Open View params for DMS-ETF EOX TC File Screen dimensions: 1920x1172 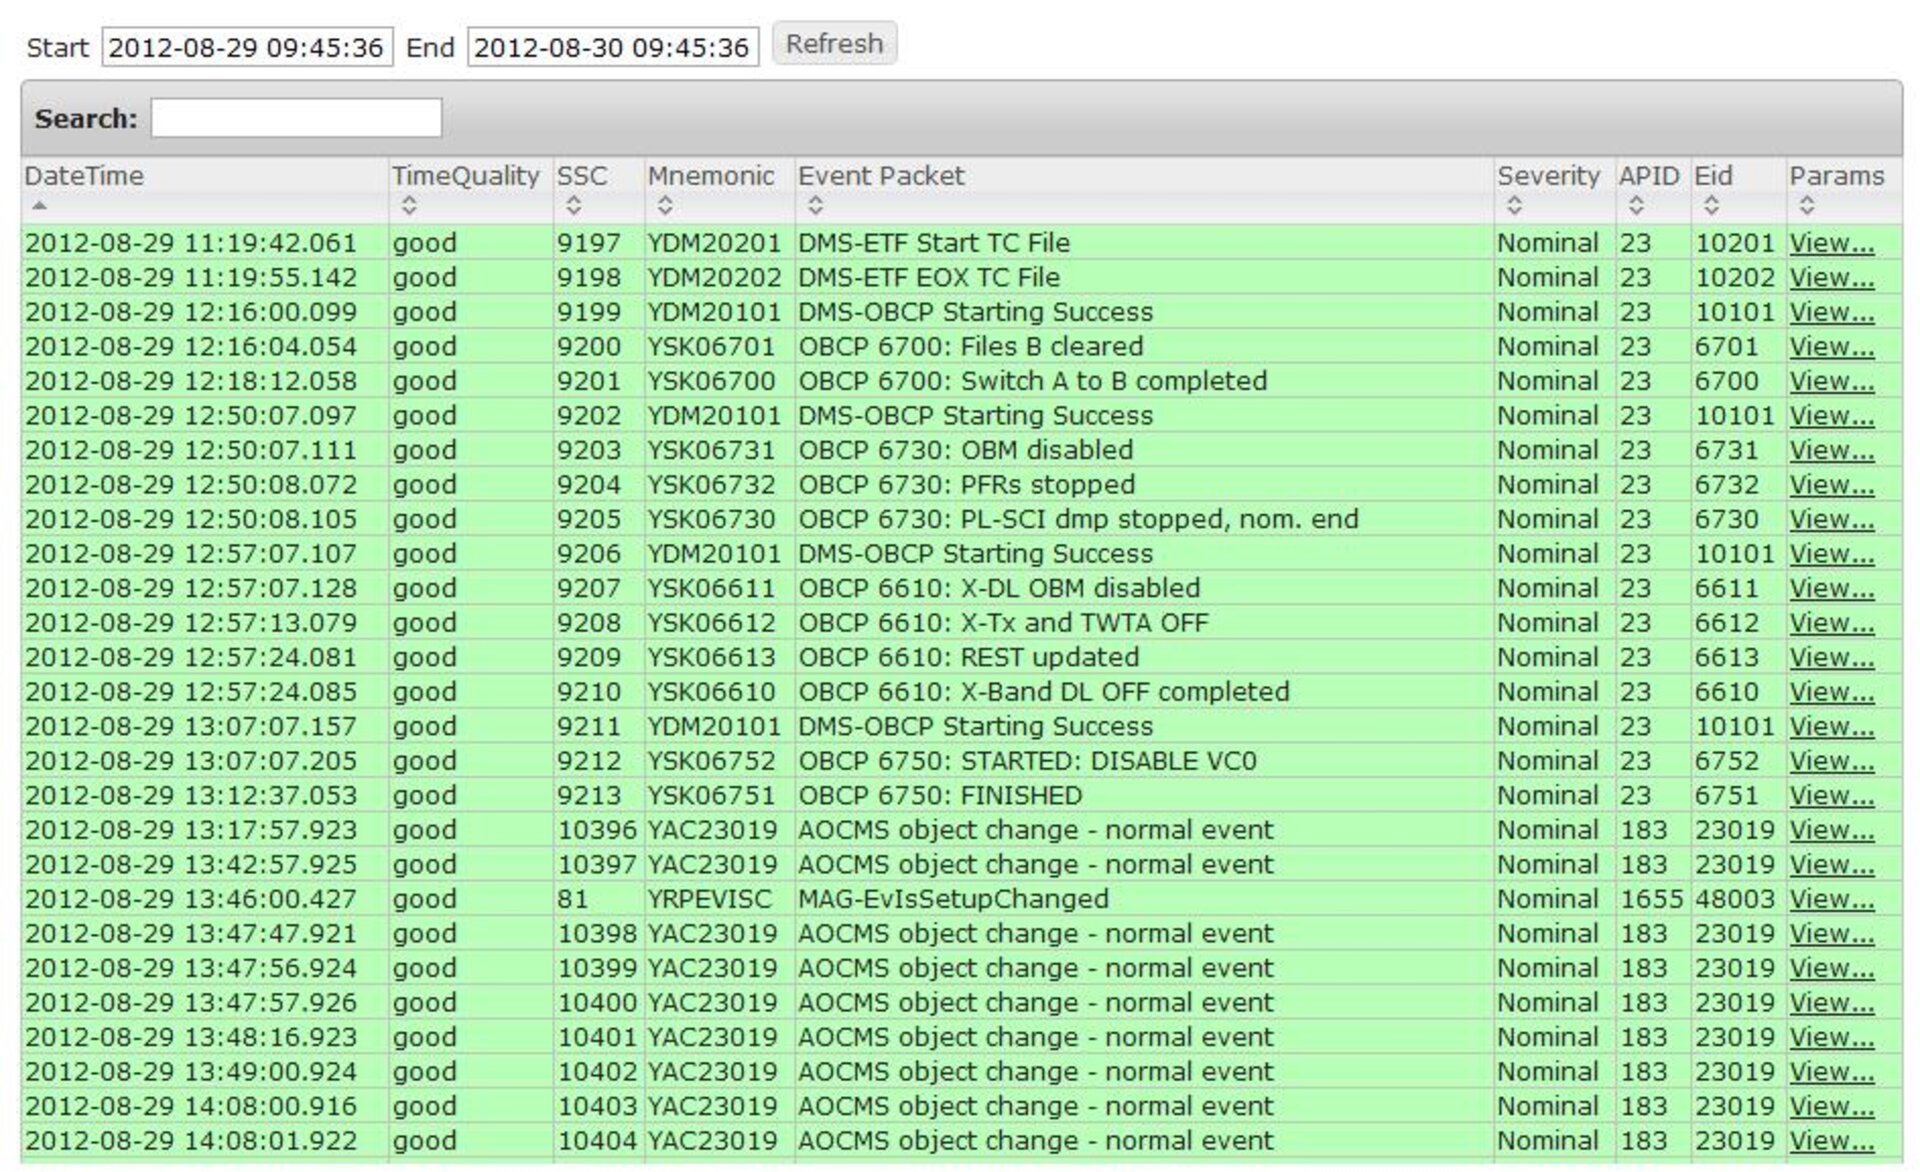coord(1831,277)
